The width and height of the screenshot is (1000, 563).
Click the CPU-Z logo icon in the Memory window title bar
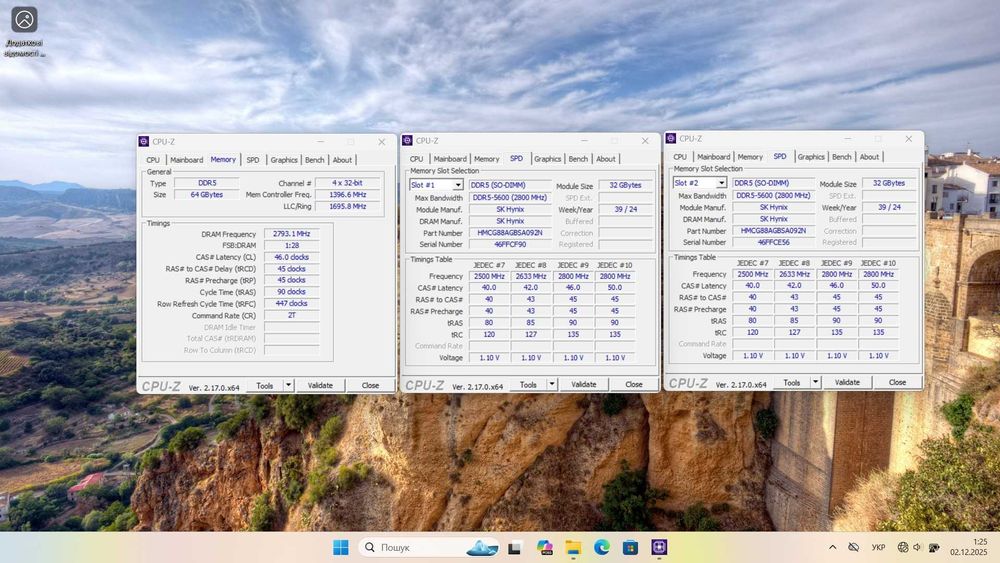pos(143,142)
